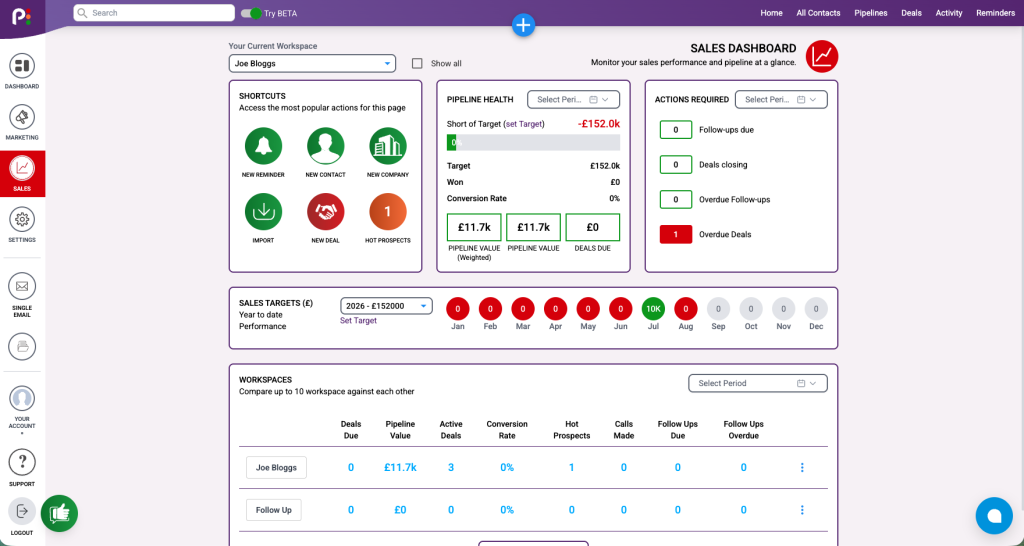
Task: Create a New Deal via handshake icon
Action: point(325,212)
